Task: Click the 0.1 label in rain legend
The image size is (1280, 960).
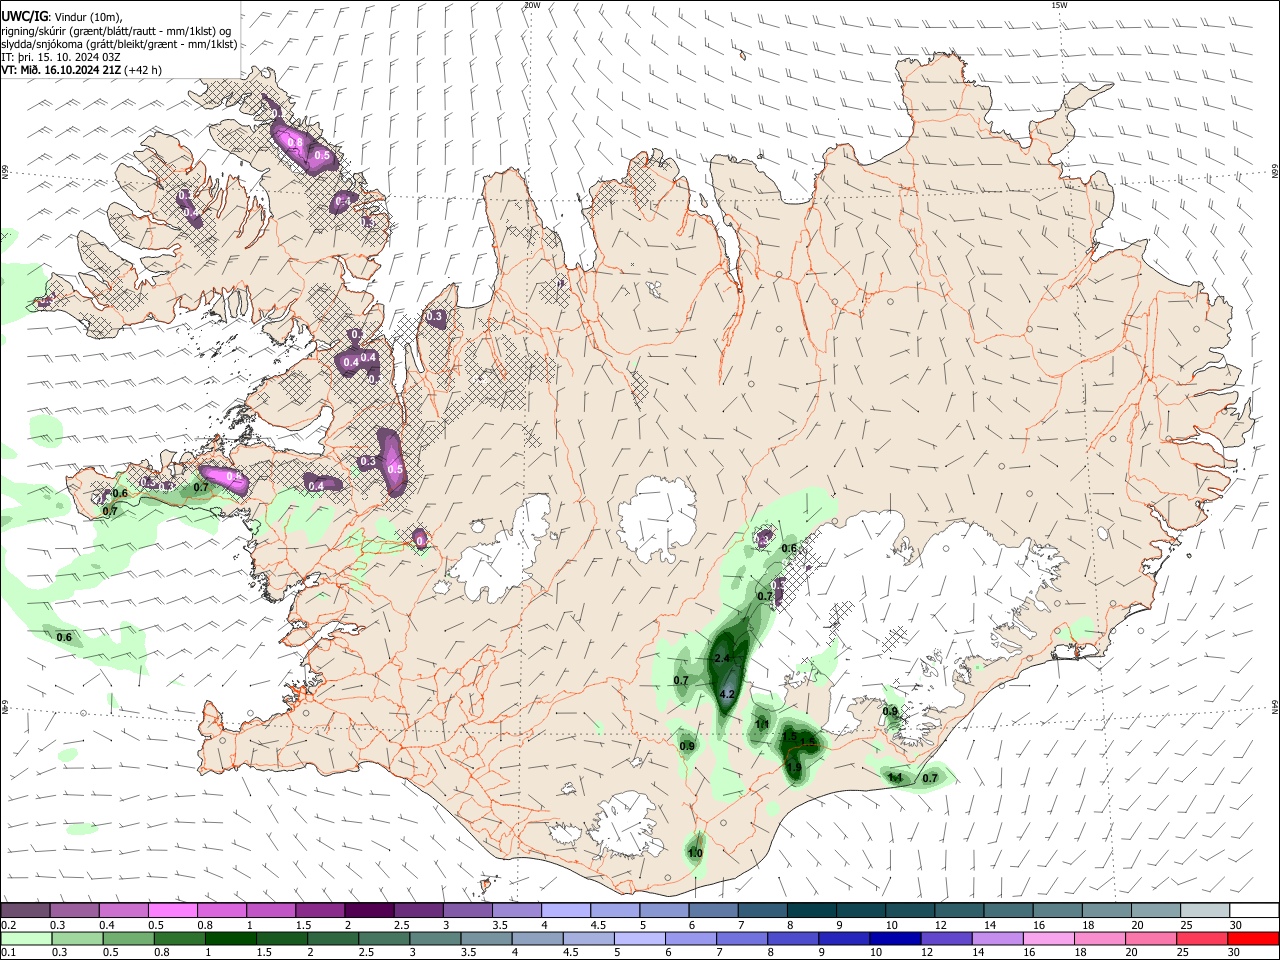Action: click(x=8, y=953)
